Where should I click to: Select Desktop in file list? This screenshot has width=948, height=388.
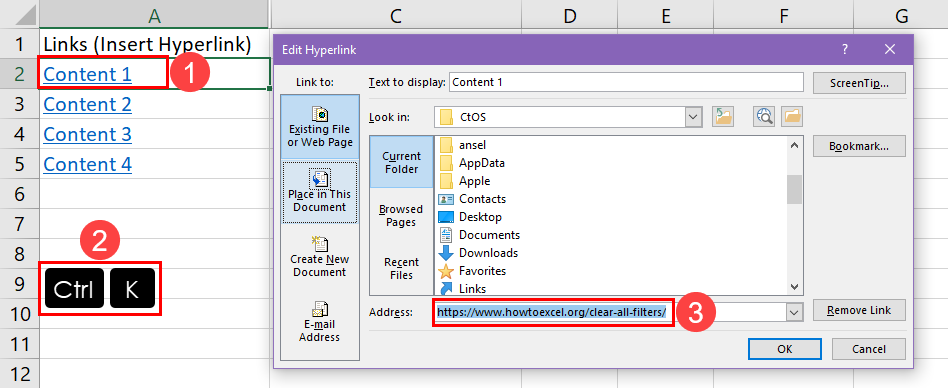coord(470,216)
